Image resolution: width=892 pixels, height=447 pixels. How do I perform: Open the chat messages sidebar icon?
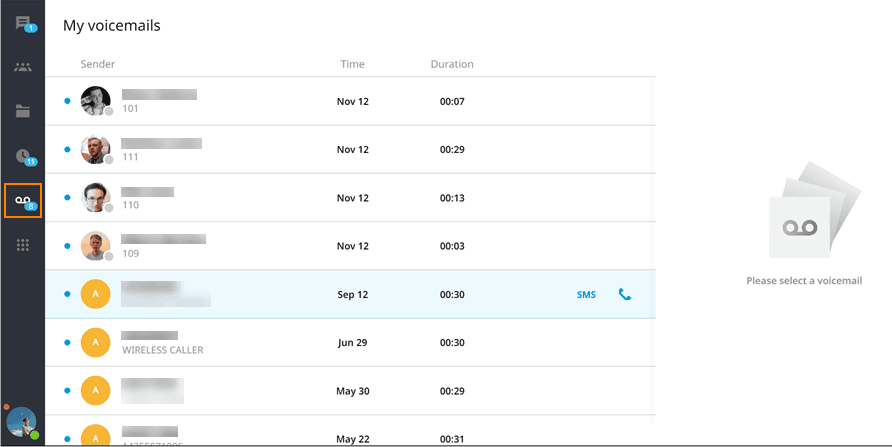pyautogui.click(x=22, y=23)
